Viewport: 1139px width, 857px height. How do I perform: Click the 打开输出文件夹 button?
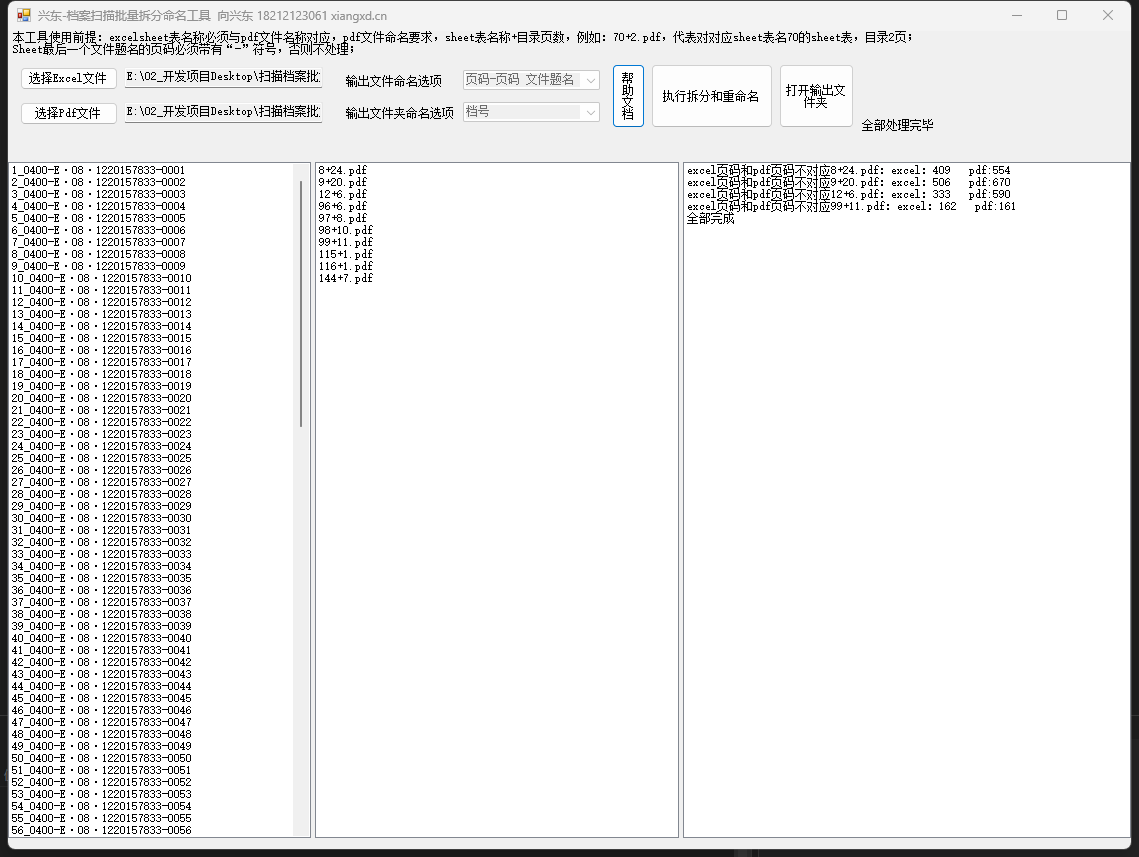coord(816,96)
